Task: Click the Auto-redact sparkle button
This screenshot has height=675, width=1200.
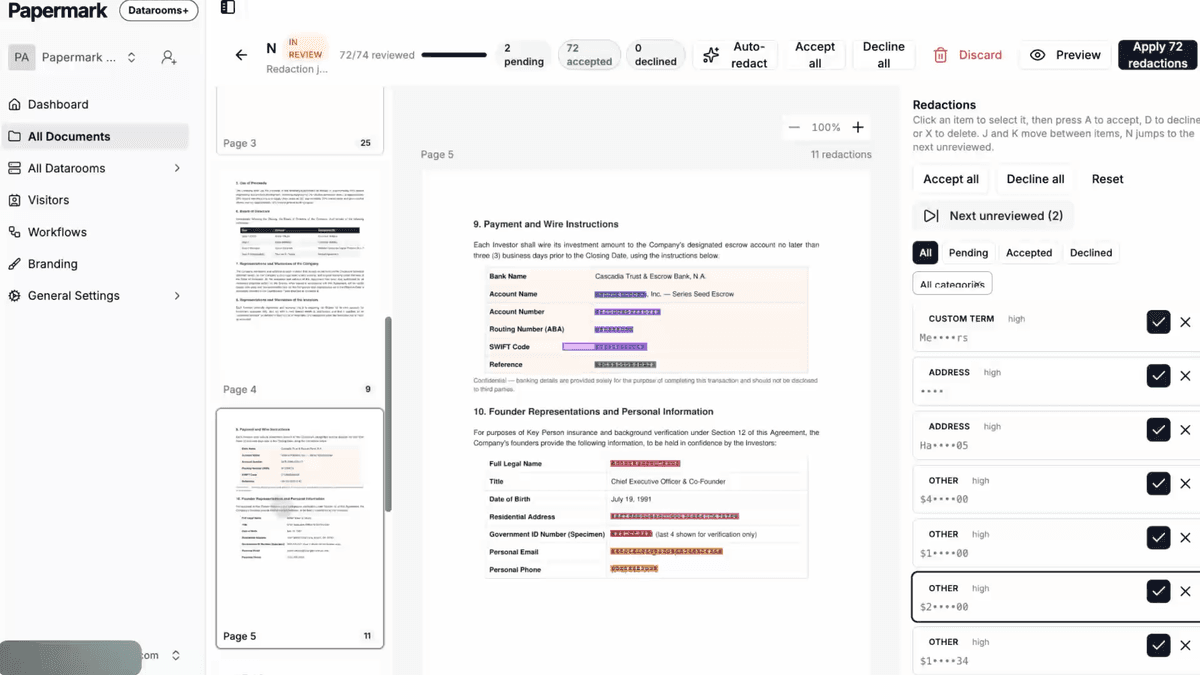Action: click(x=736, y=55)
